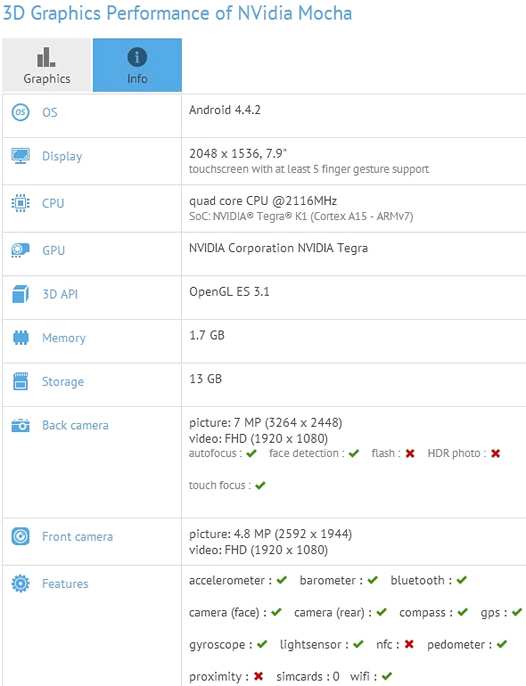Click the 'SoC: NVIDIA Tegra K1' line
Viewport: 526px width, 686px height.
301,217
